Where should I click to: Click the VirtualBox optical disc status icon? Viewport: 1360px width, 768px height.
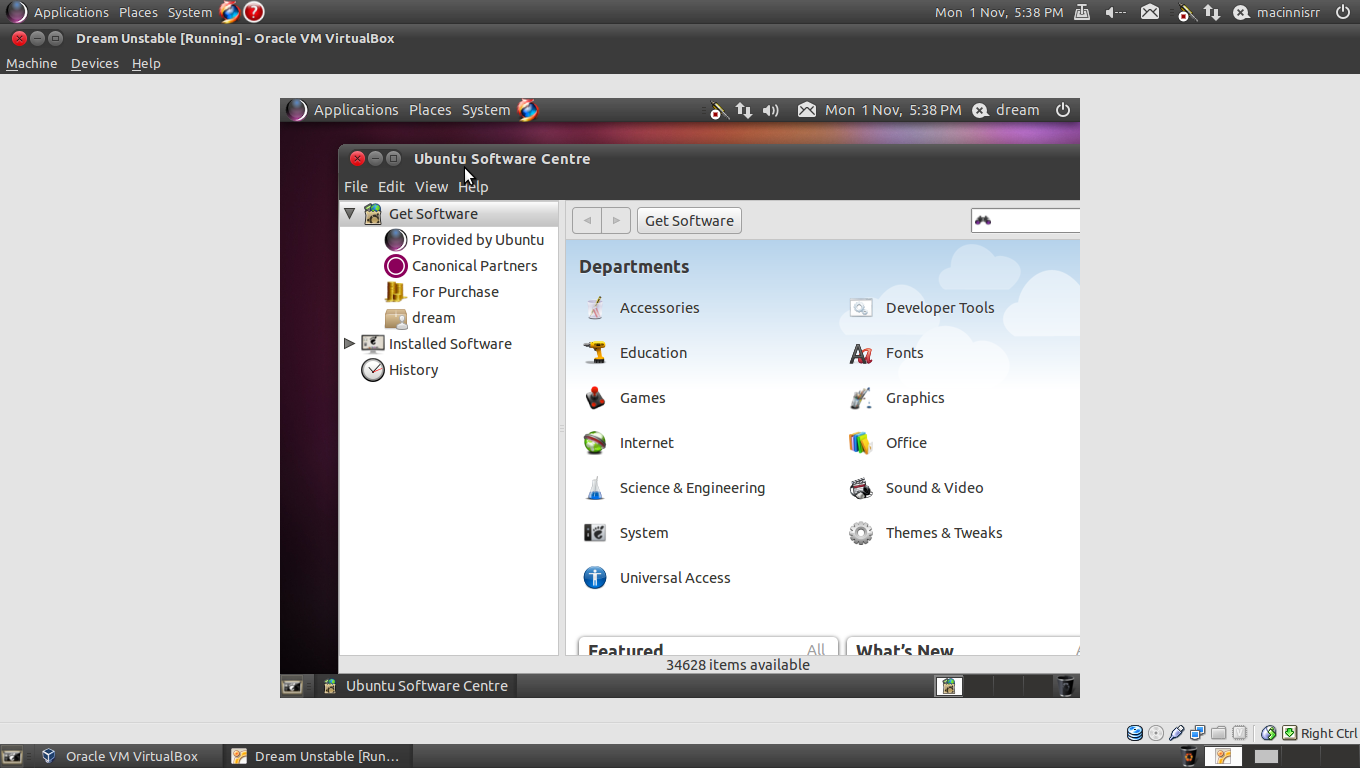tap(1156, 733)
